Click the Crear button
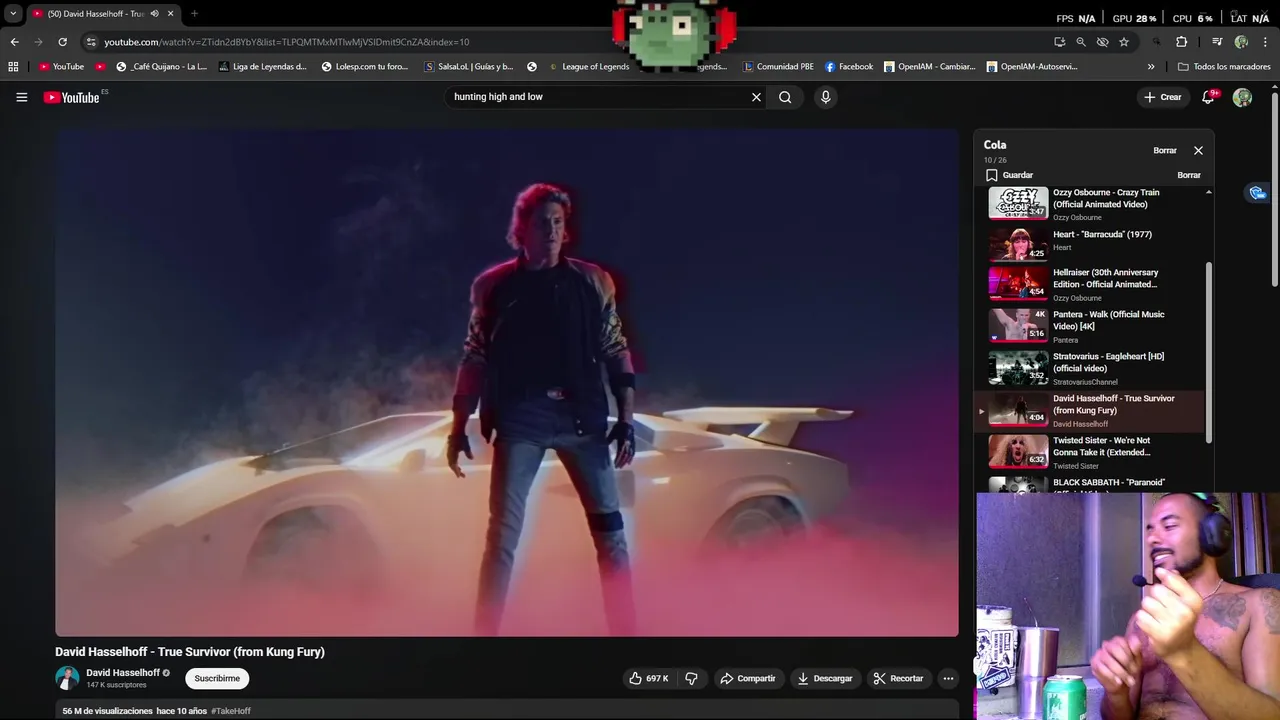The width and height of the screenshot is (1280, 720). click(1163, 97)
